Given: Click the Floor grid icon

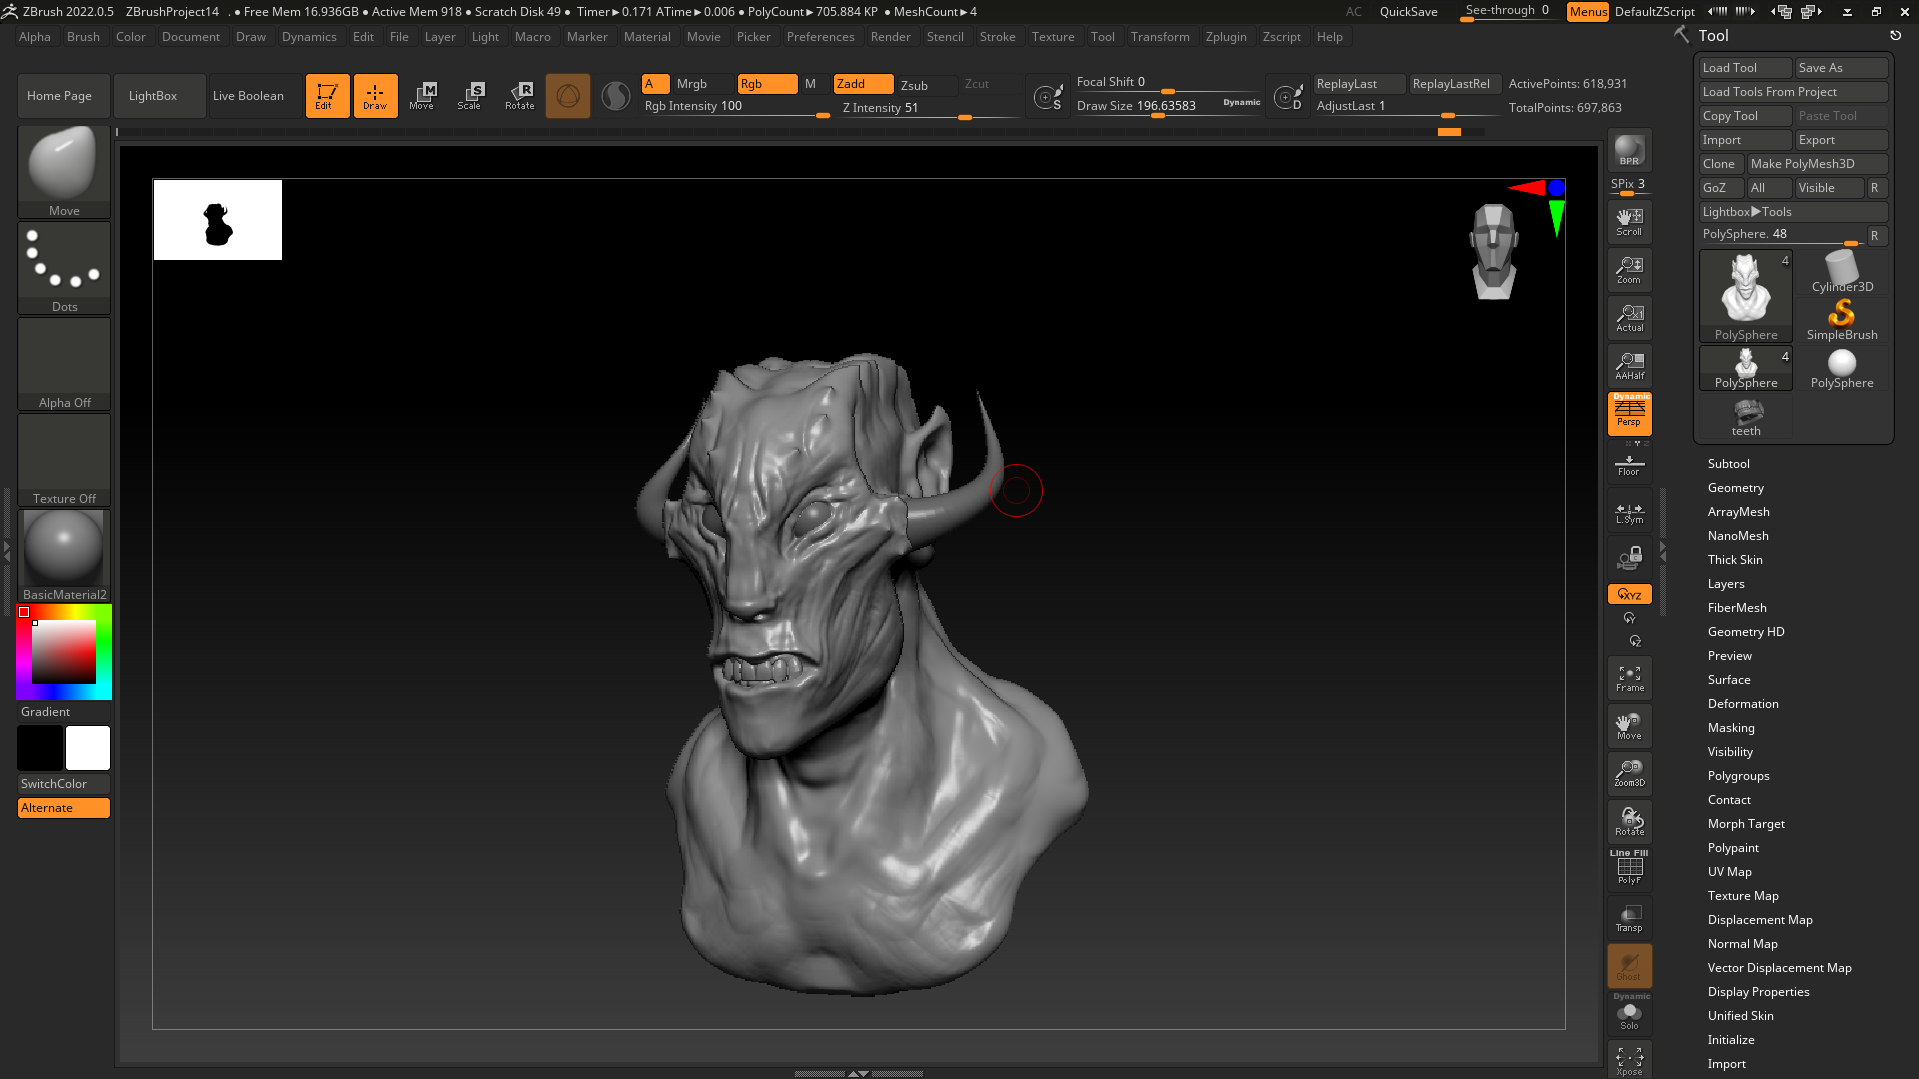Looking at the screenshot, I should pyautogui.click(x=1629, y=464).
